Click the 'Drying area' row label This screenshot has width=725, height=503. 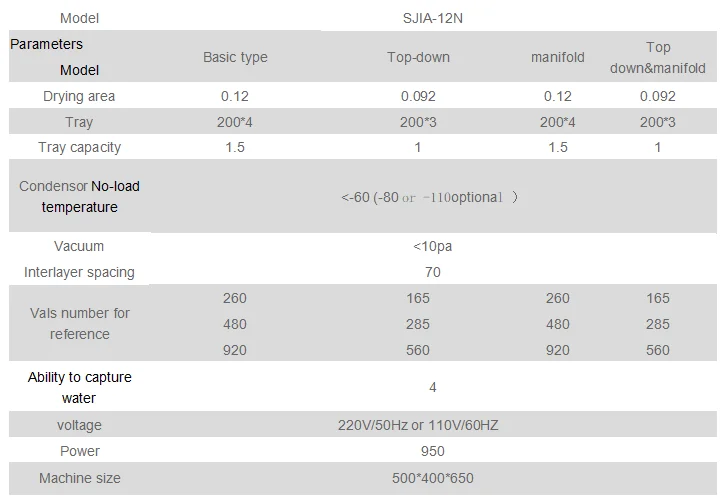pyautogui.click(x=79, y=97)
